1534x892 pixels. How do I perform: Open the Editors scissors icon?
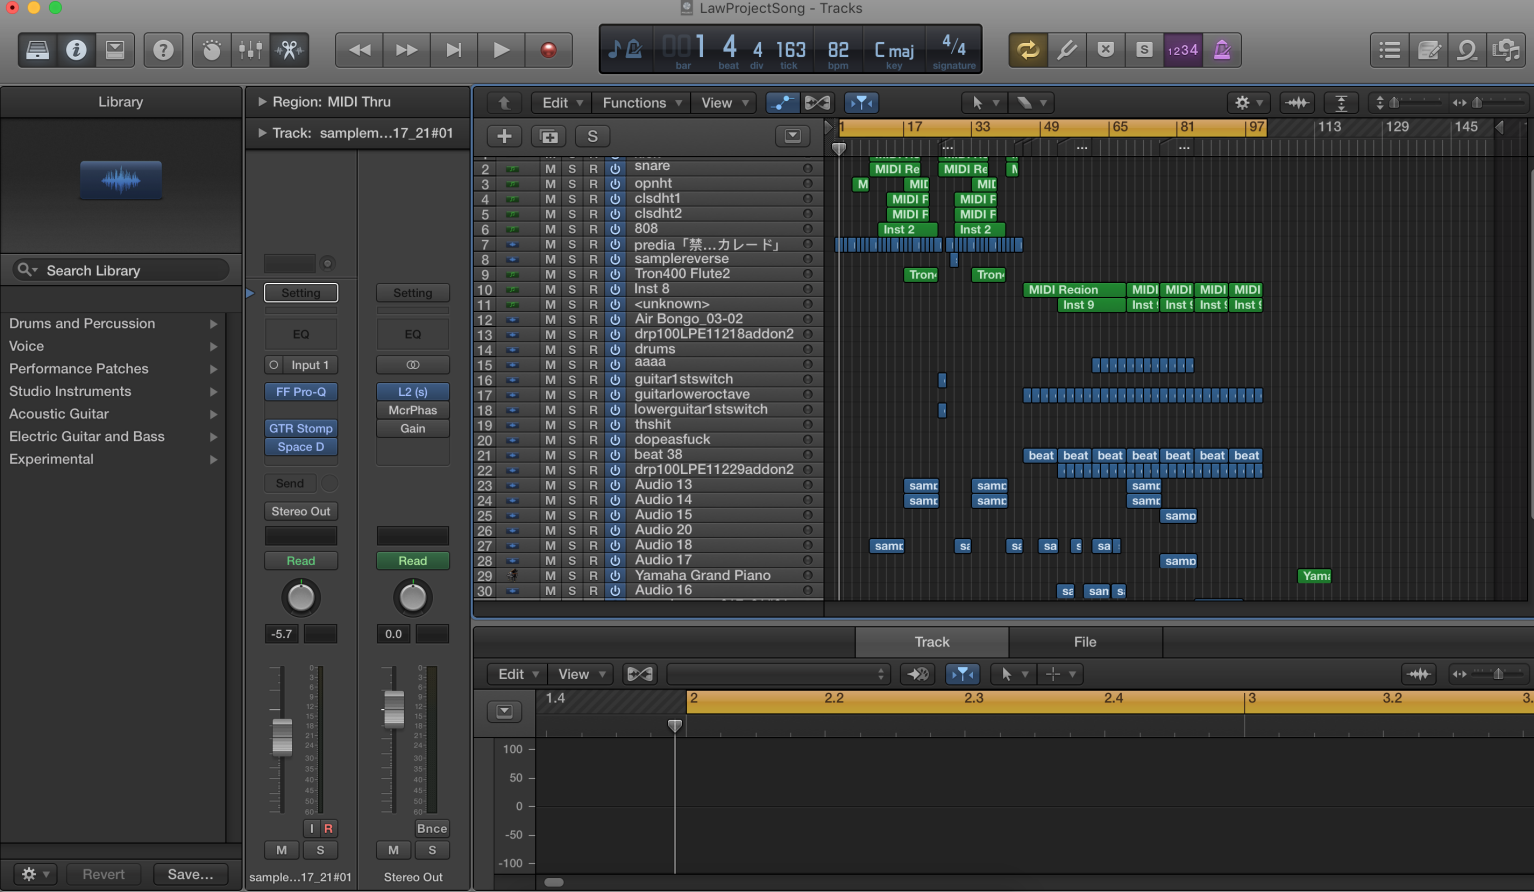point(290,50)
